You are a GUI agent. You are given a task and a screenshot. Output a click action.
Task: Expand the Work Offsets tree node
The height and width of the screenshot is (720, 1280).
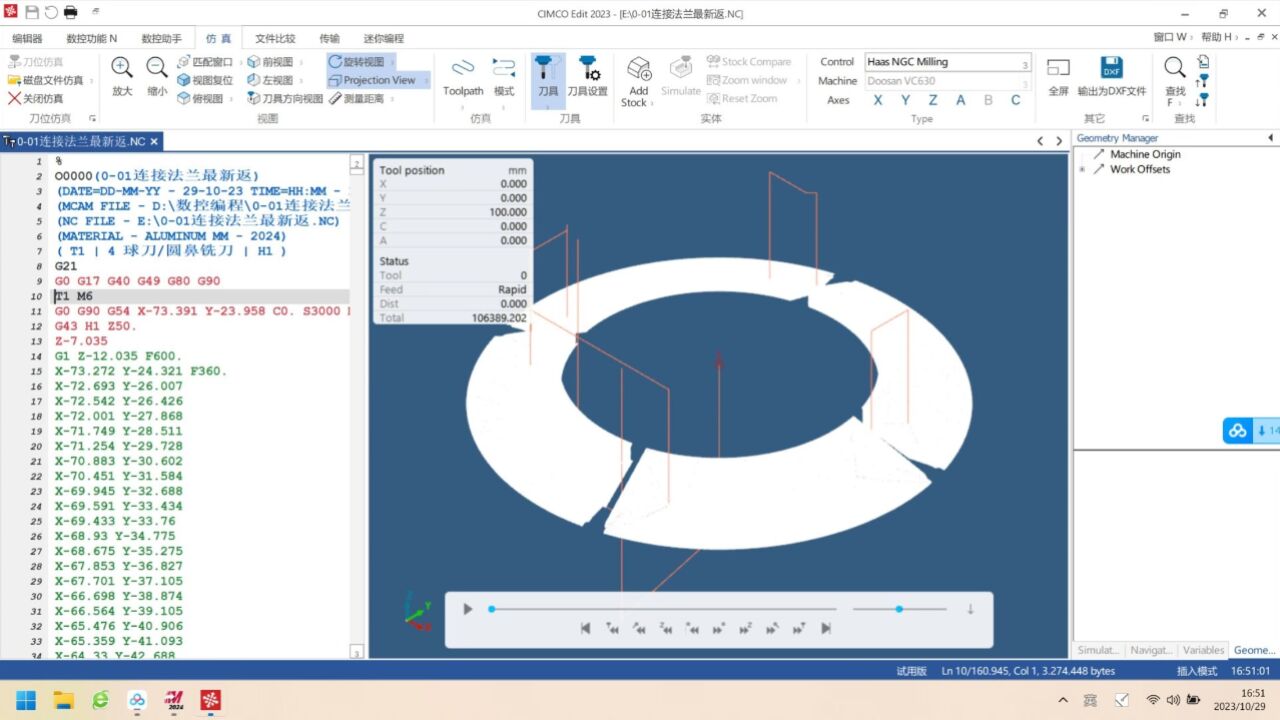[1082, 169]
